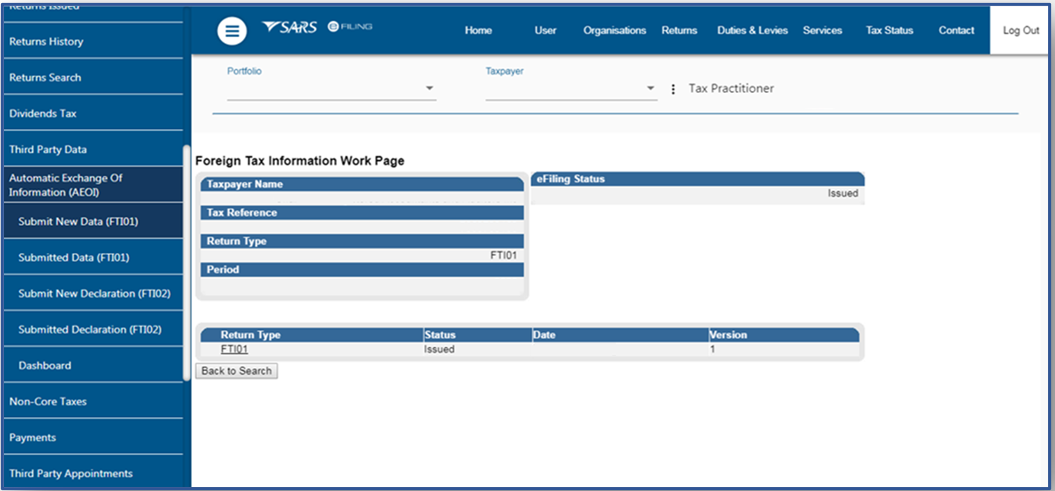Image resolution: width=1055 pixels, height=491 pixels.
Task: Select Submit New Data (FTI01)
Action: click(x=78, y=222)
